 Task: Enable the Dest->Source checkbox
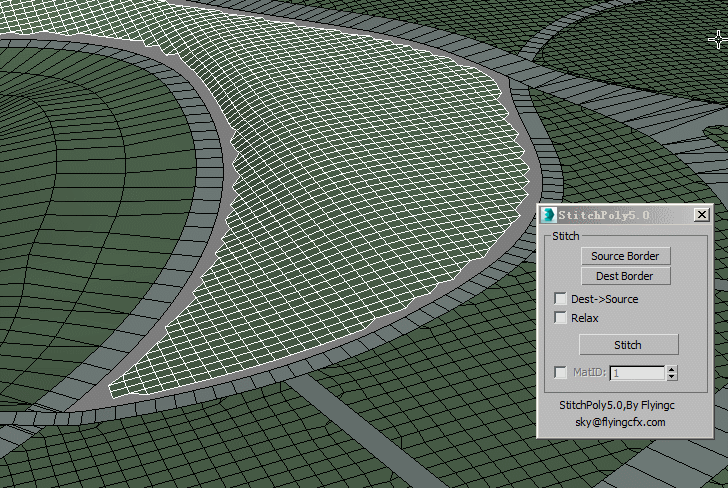click(560, 299)
